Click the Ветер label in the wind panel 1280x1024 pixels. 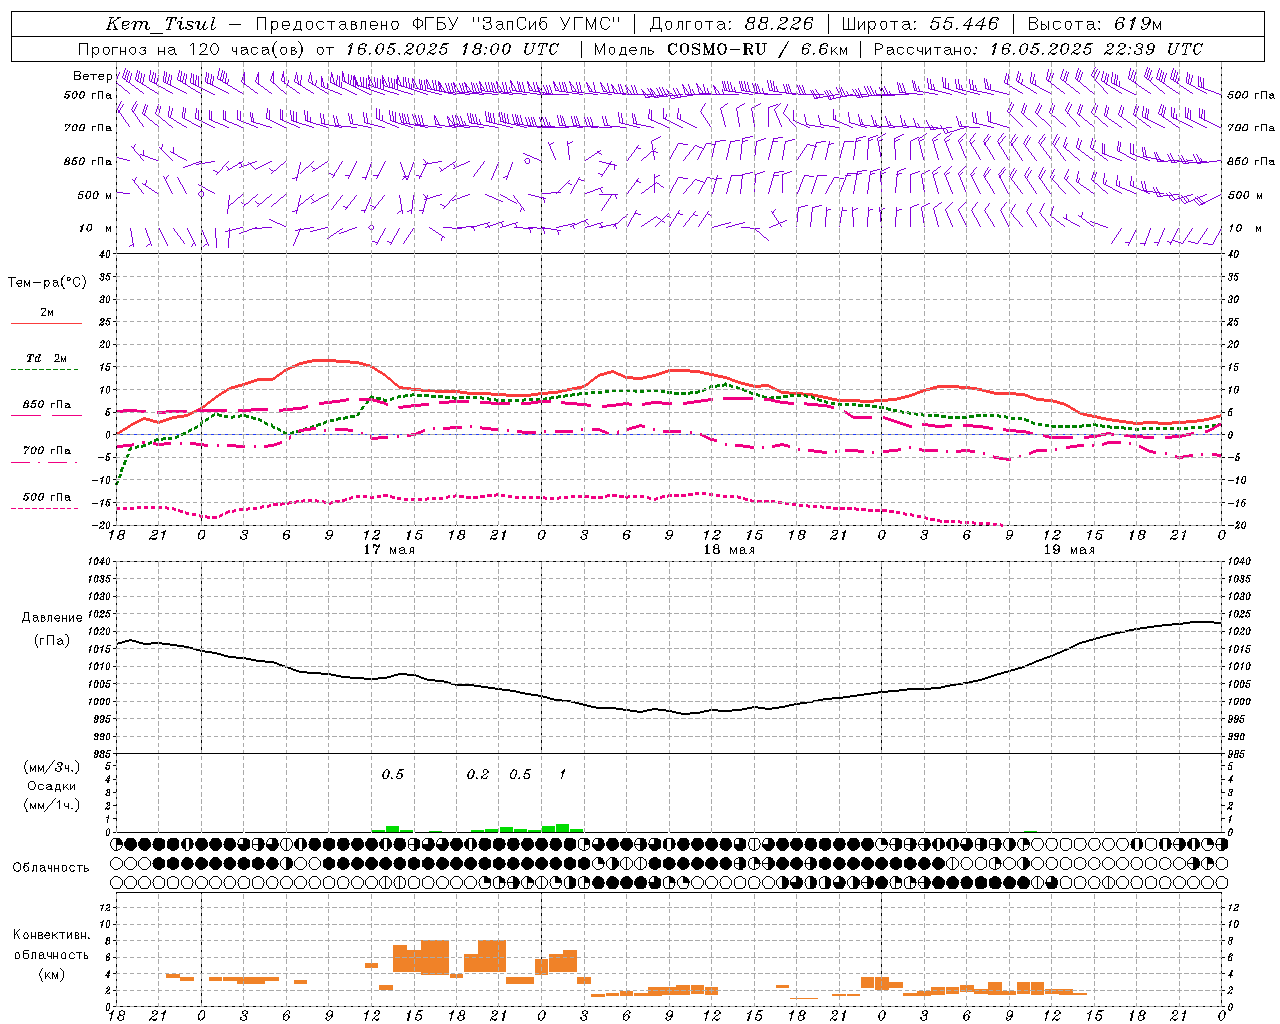[92, 76]
